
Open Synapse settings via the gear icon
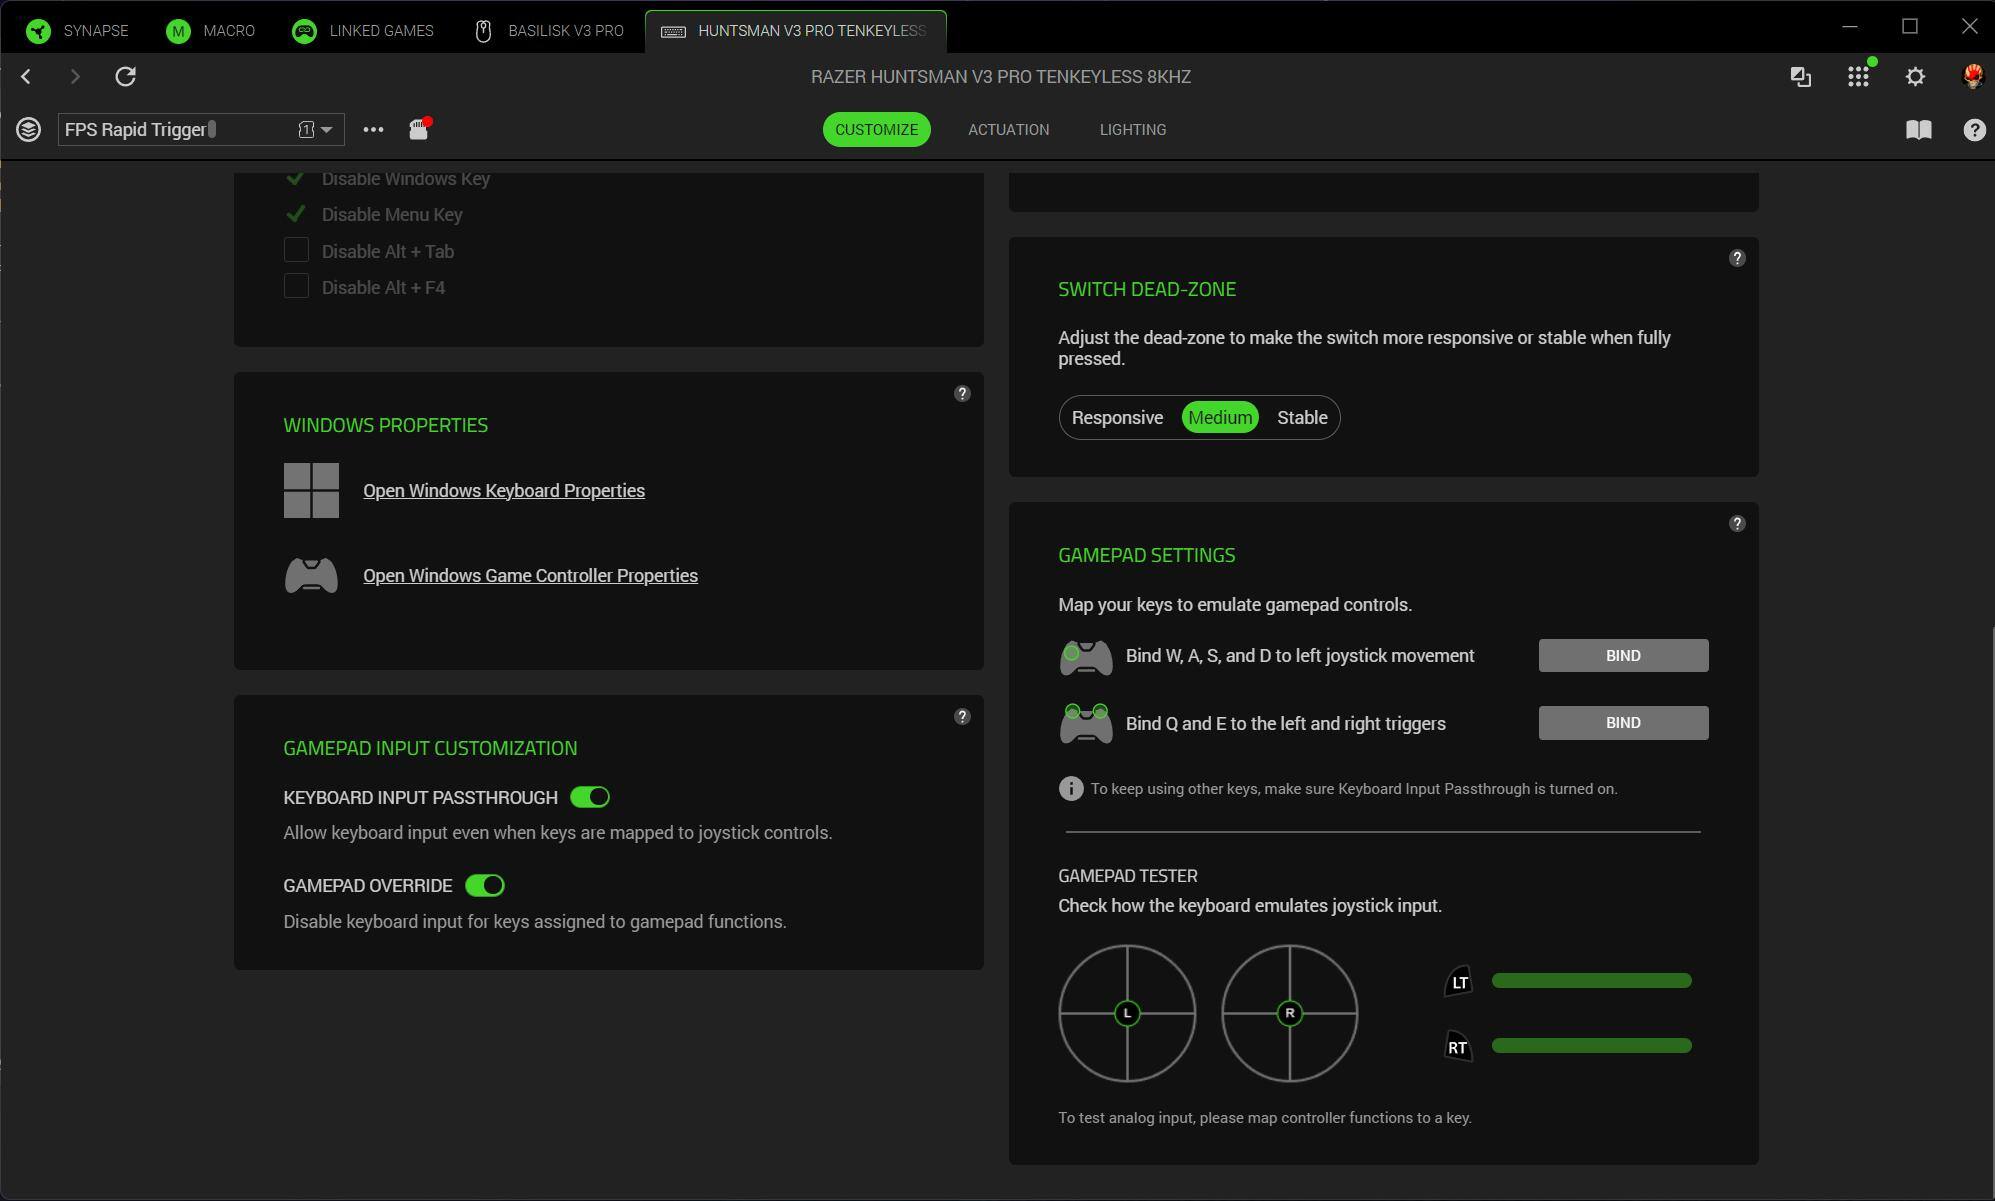coord(1914,77)
